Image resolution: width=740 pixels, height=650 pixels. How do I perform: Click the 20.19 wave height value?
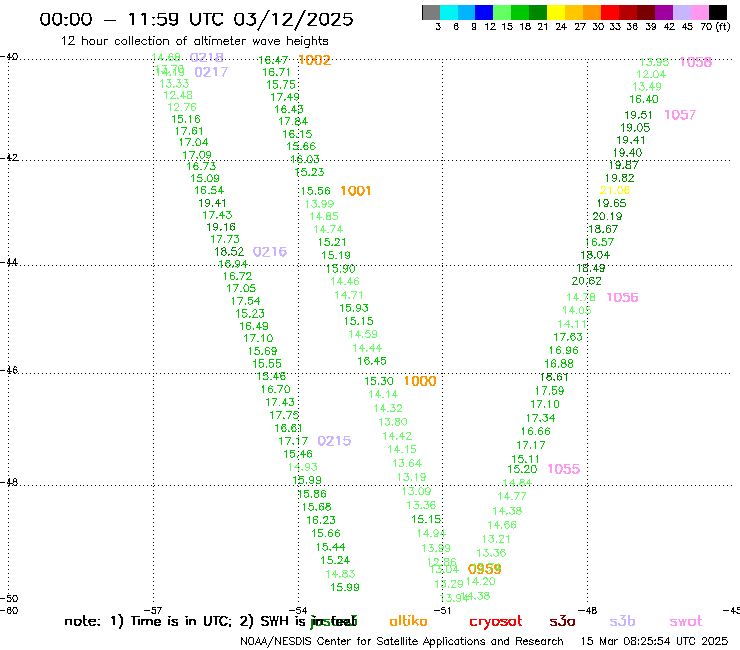point(607,216)
